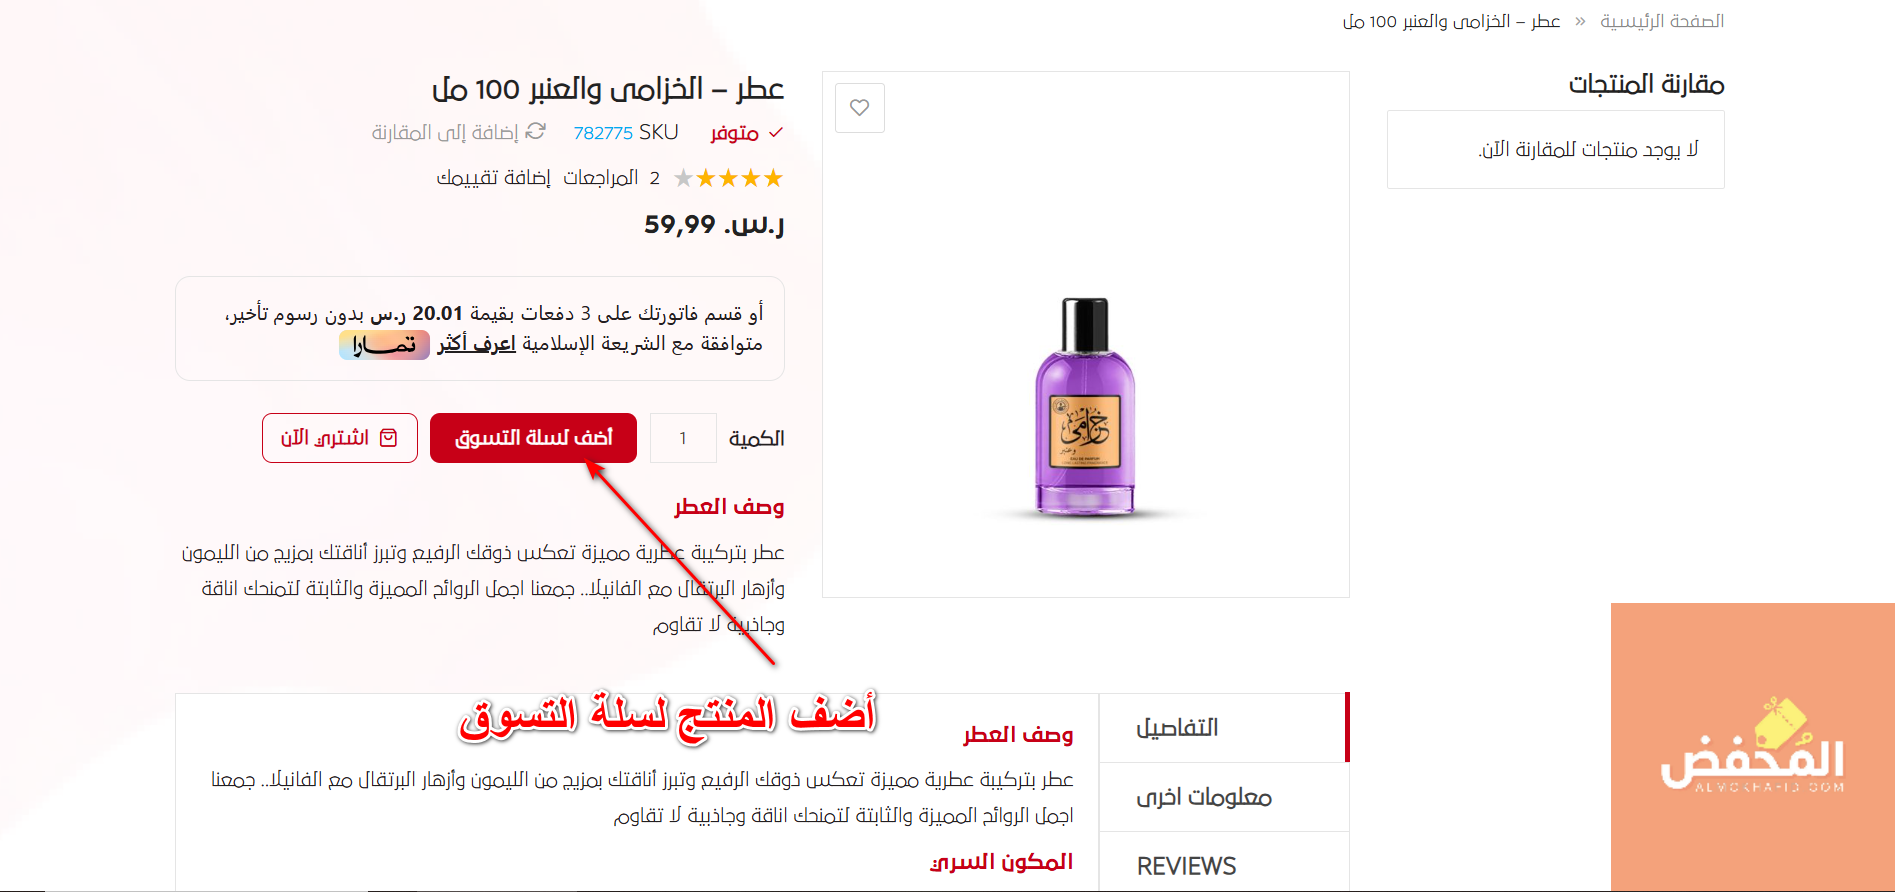Click the five-star rating icons
This screenshot has width=1895, height=892.
[x=728, y=178]
